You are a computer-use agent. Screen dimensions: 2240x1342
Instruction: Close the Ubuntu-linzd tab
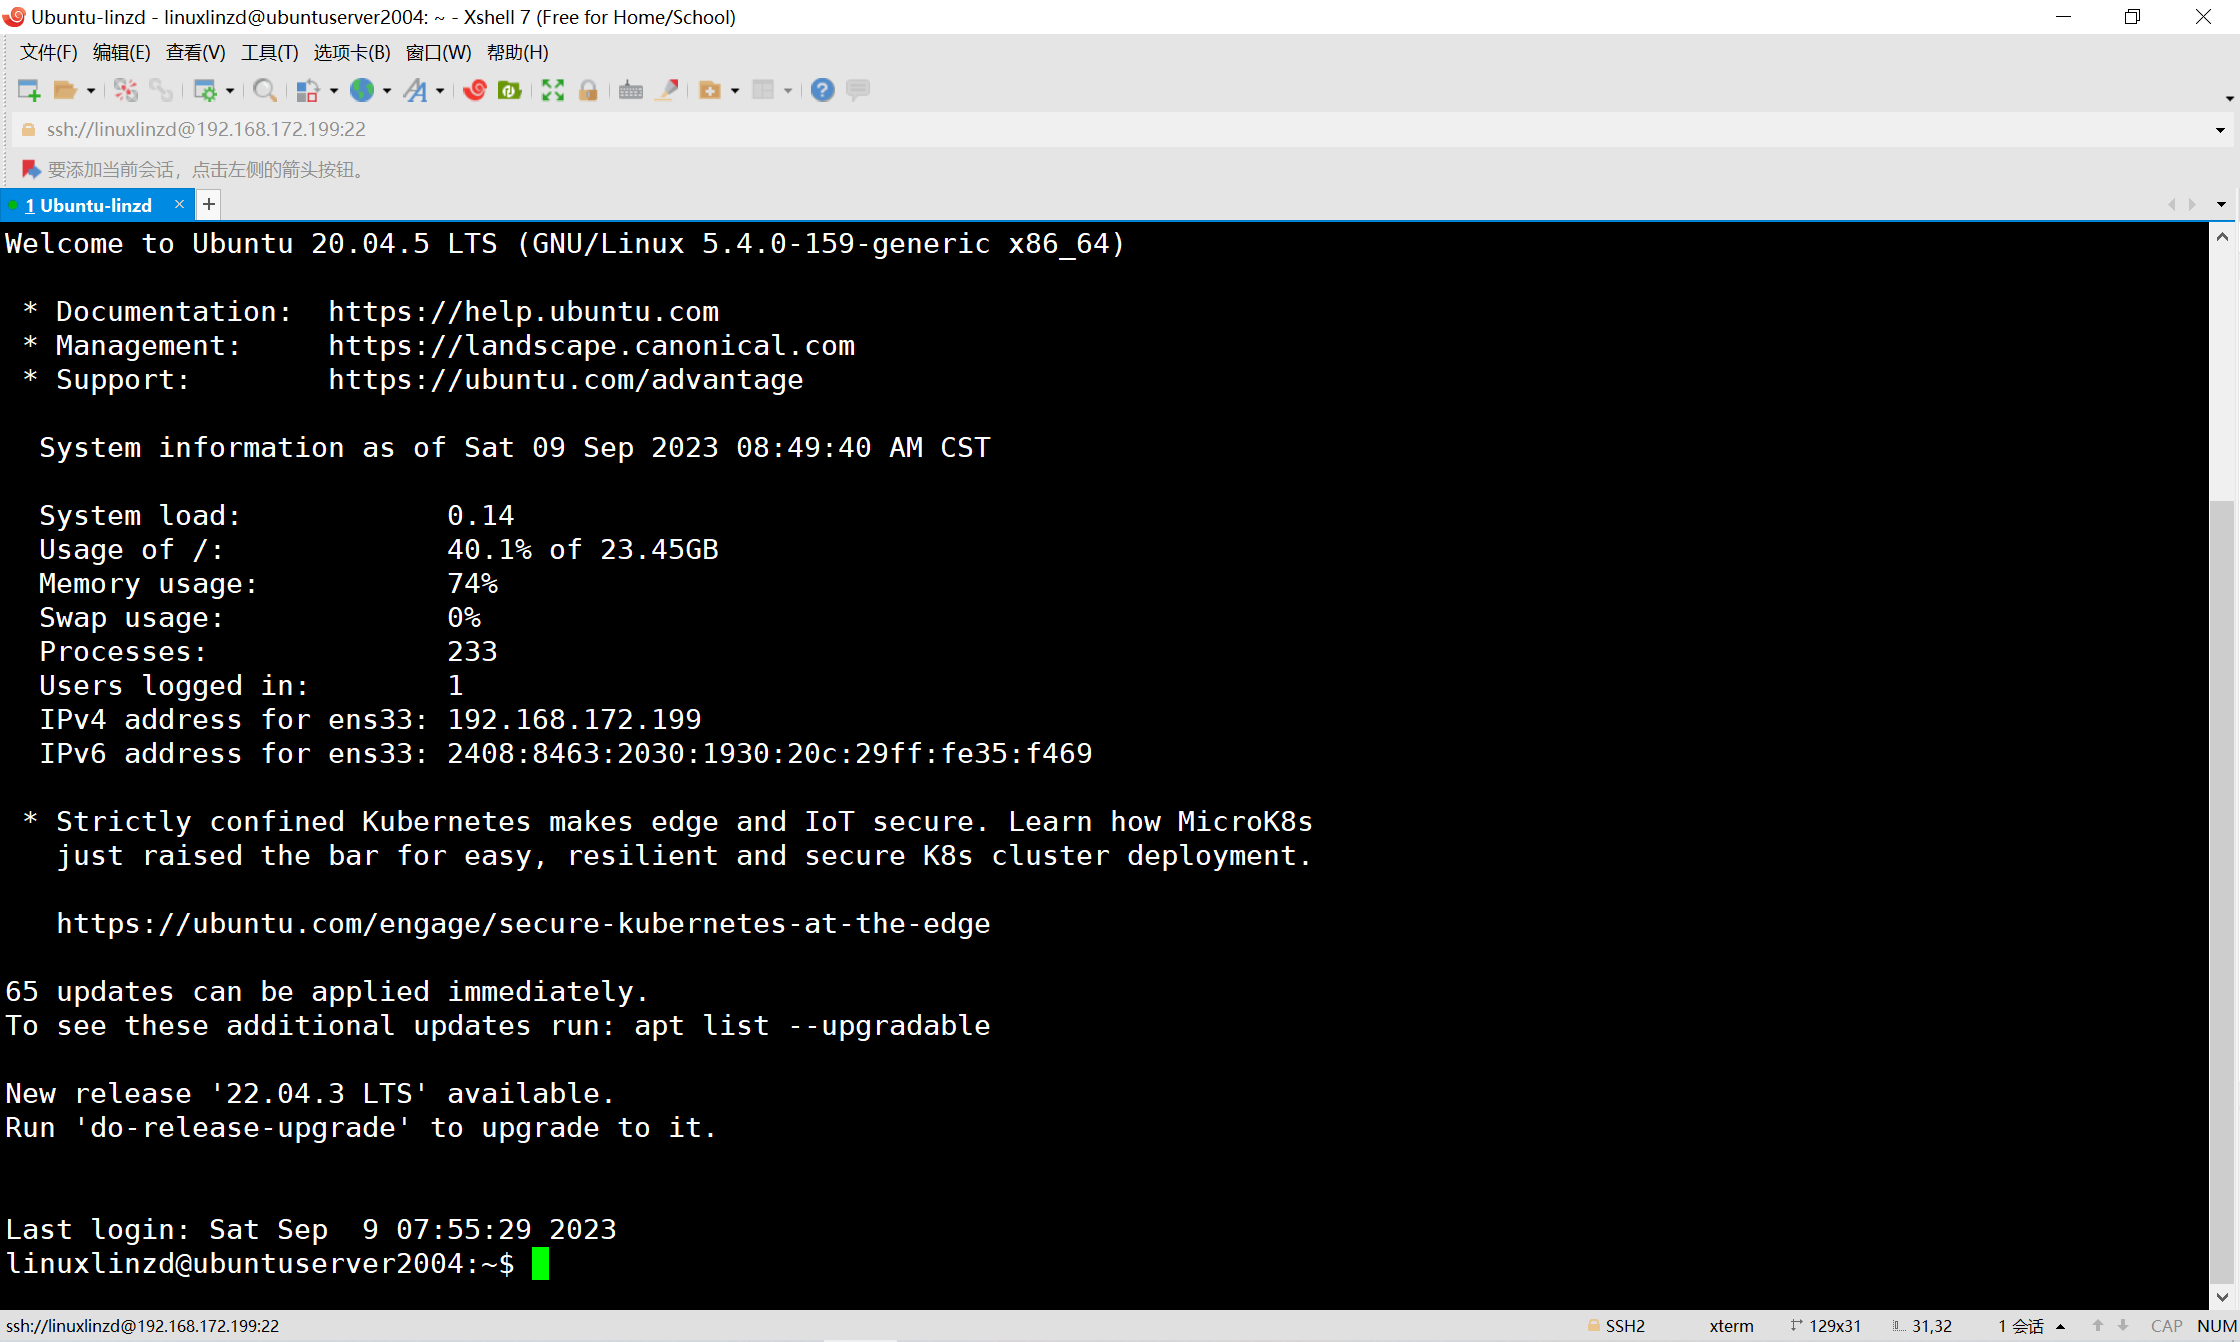tap(179, 204)
